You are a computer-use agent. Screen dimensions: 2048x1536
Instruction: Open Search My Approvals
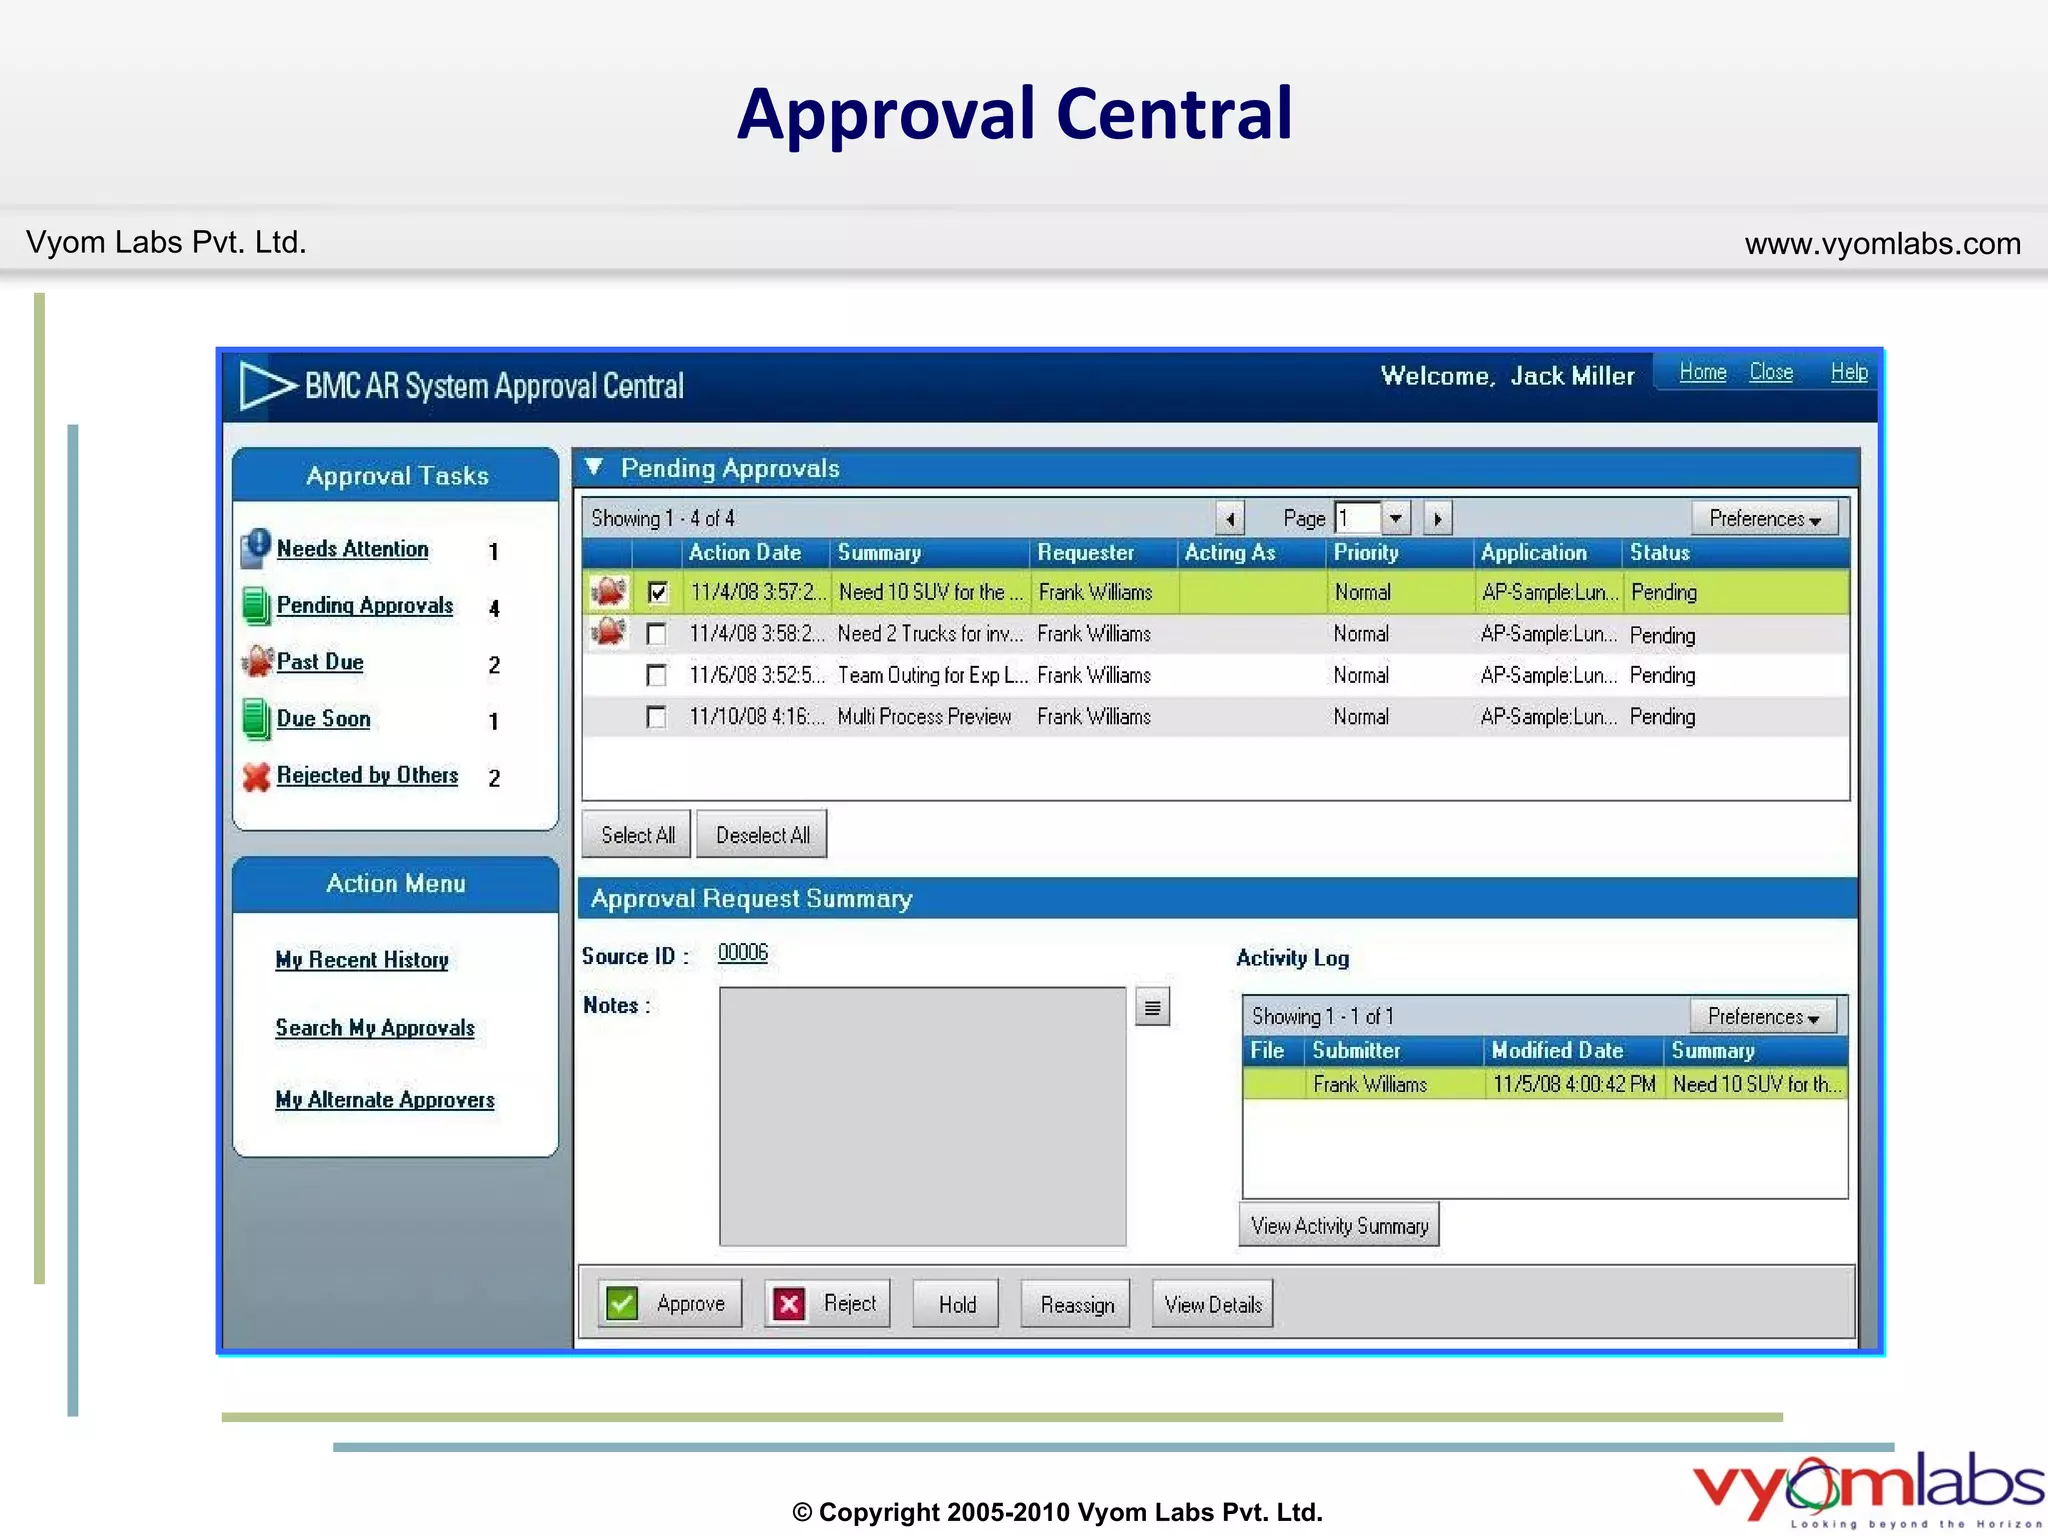(x=375, y=1028)
